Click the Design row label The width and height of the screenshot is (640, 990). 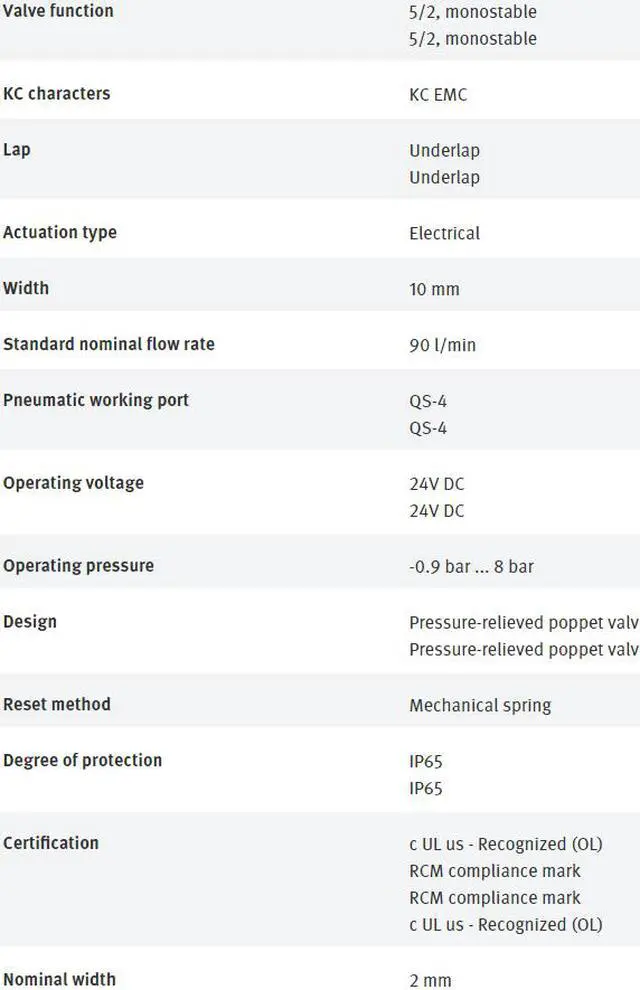pyautogui.click(x=30, y=622)
